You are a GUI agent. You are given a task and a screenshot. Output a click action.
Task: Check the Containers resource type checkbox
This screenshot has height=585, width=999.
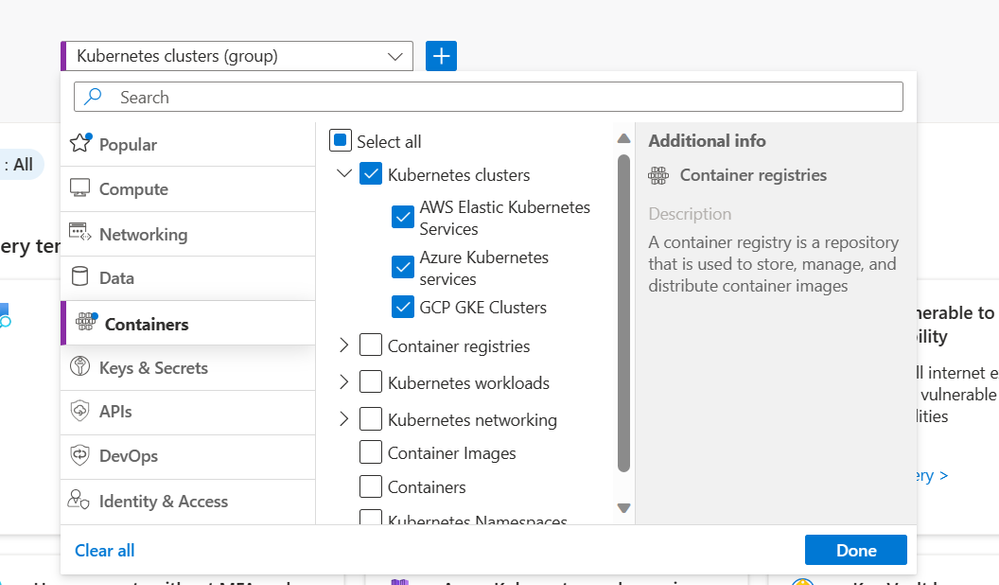371,486
